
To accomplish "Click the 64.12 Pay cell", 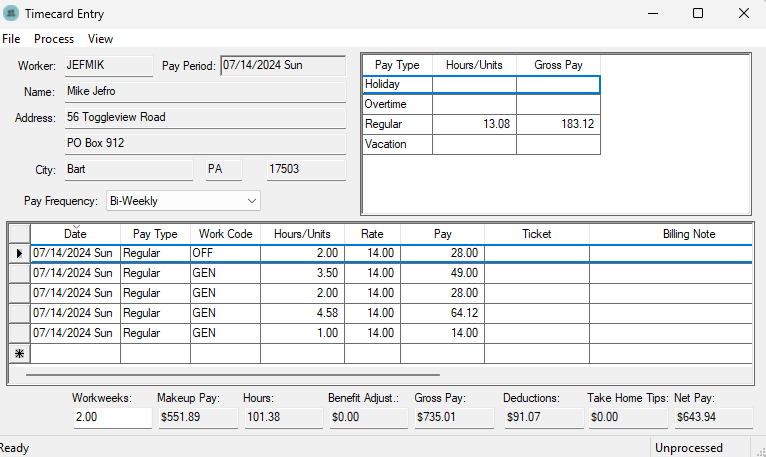I will click(442, 313).
